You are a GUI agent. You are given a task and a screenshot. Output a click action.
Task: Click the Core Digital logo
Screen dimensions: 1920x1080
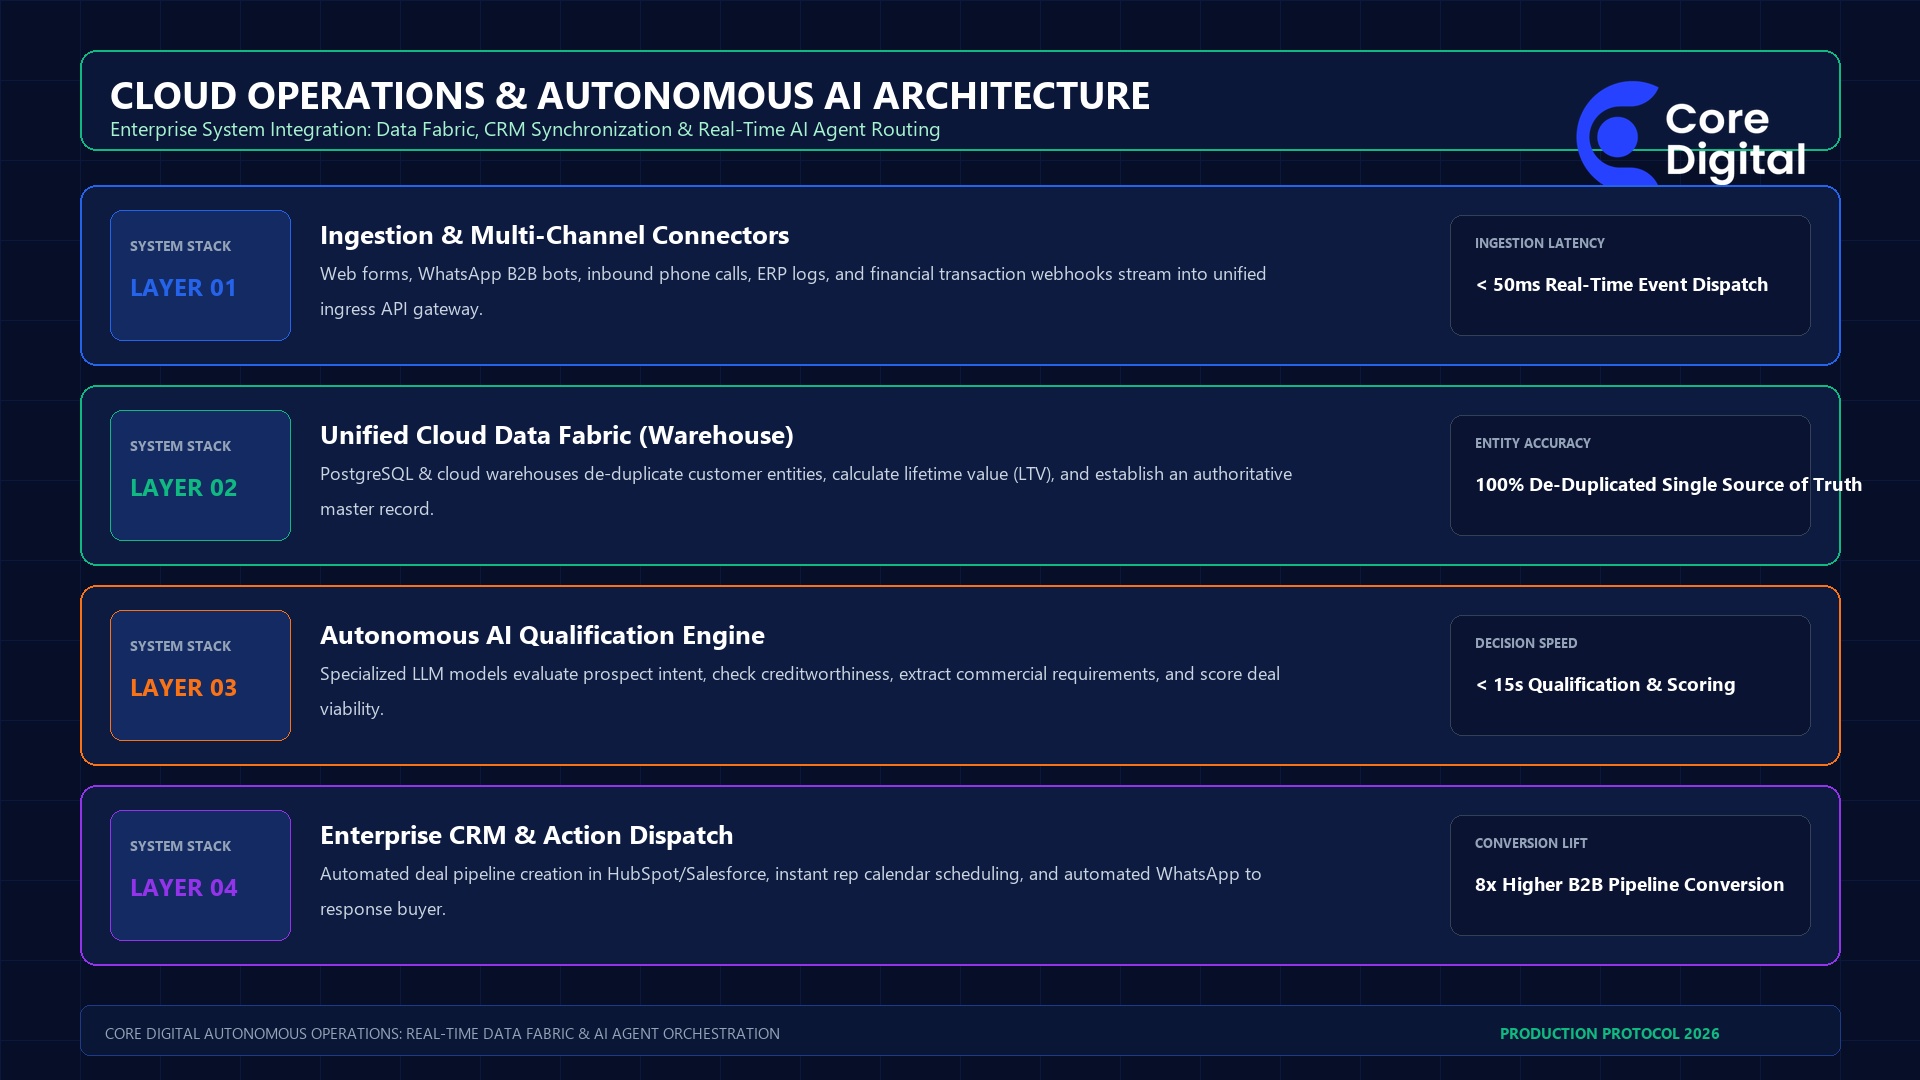[1691, 133]
